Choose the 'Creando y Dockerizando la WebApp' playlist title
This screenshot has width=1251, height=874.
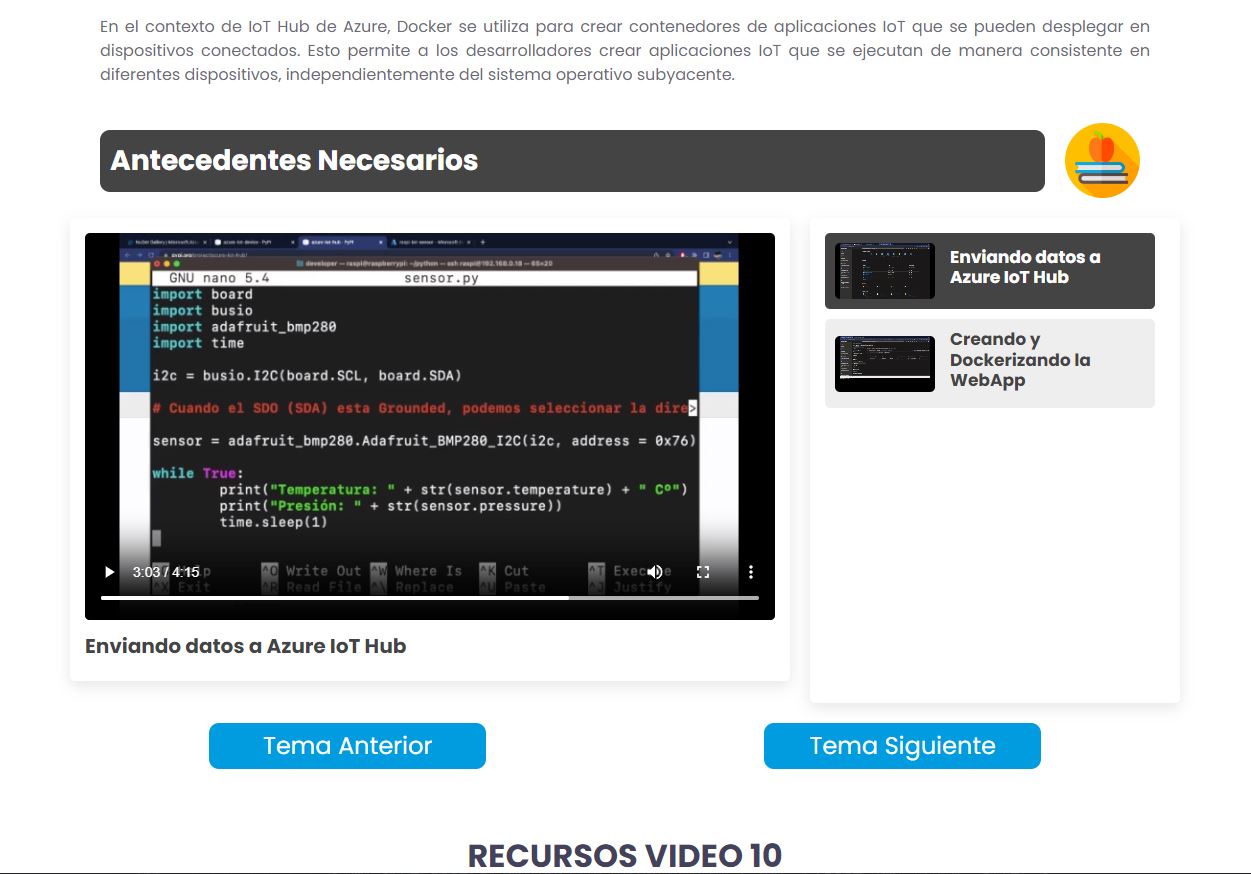pos(1019,360)
